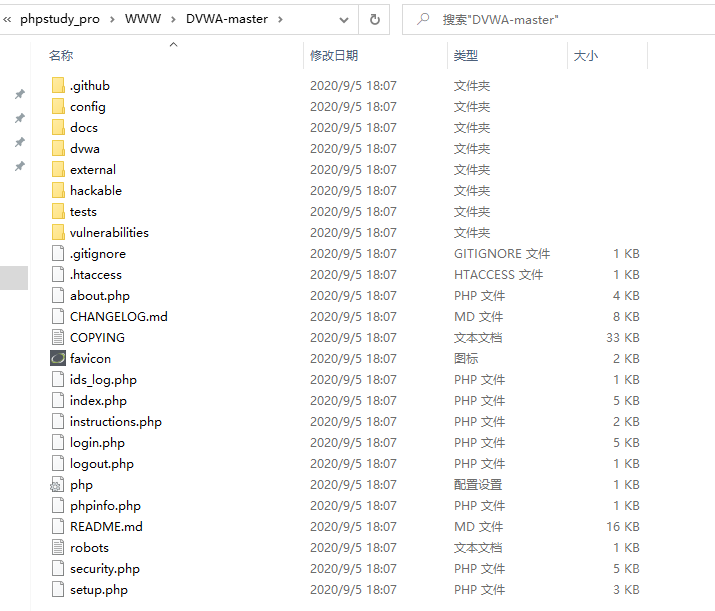Click the README.md file icon
715x611 pixels.
click(58, 526)
